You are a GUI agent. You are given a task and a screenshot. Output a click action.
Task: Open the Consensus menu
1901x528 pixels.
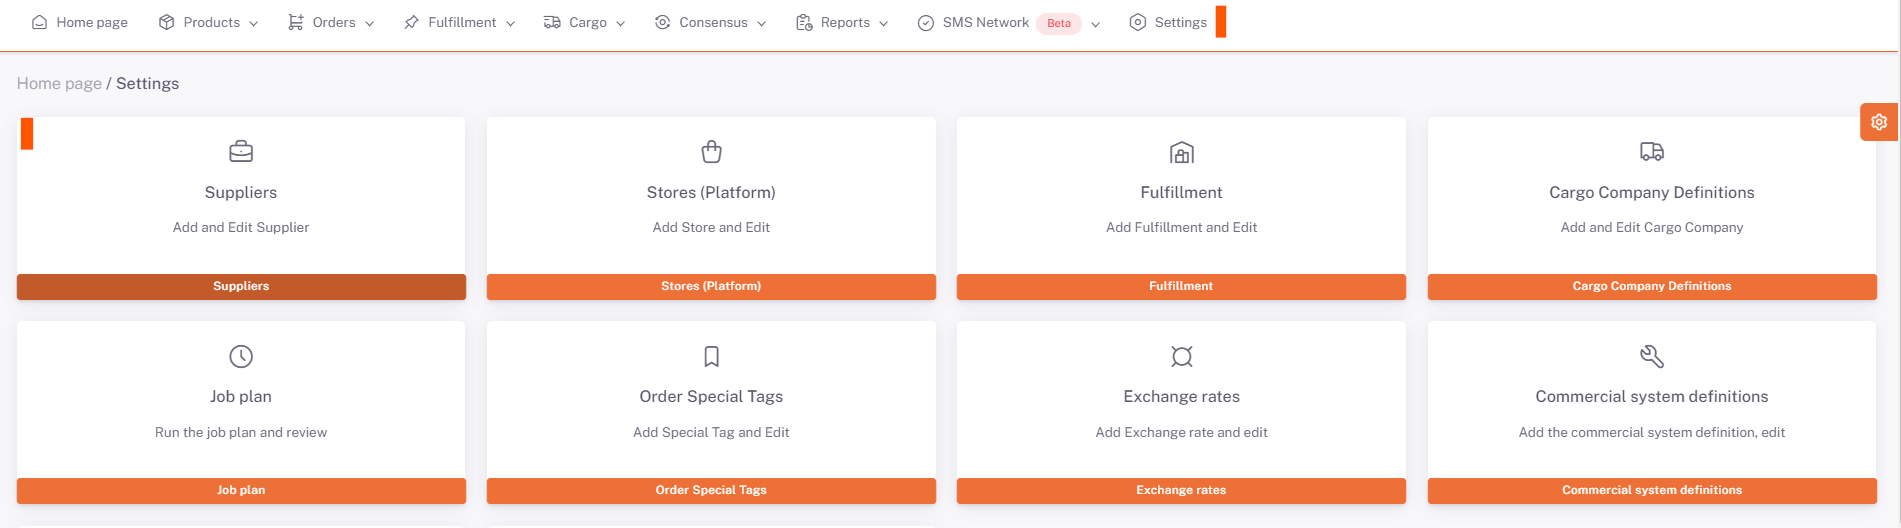[x=711, y=22]
